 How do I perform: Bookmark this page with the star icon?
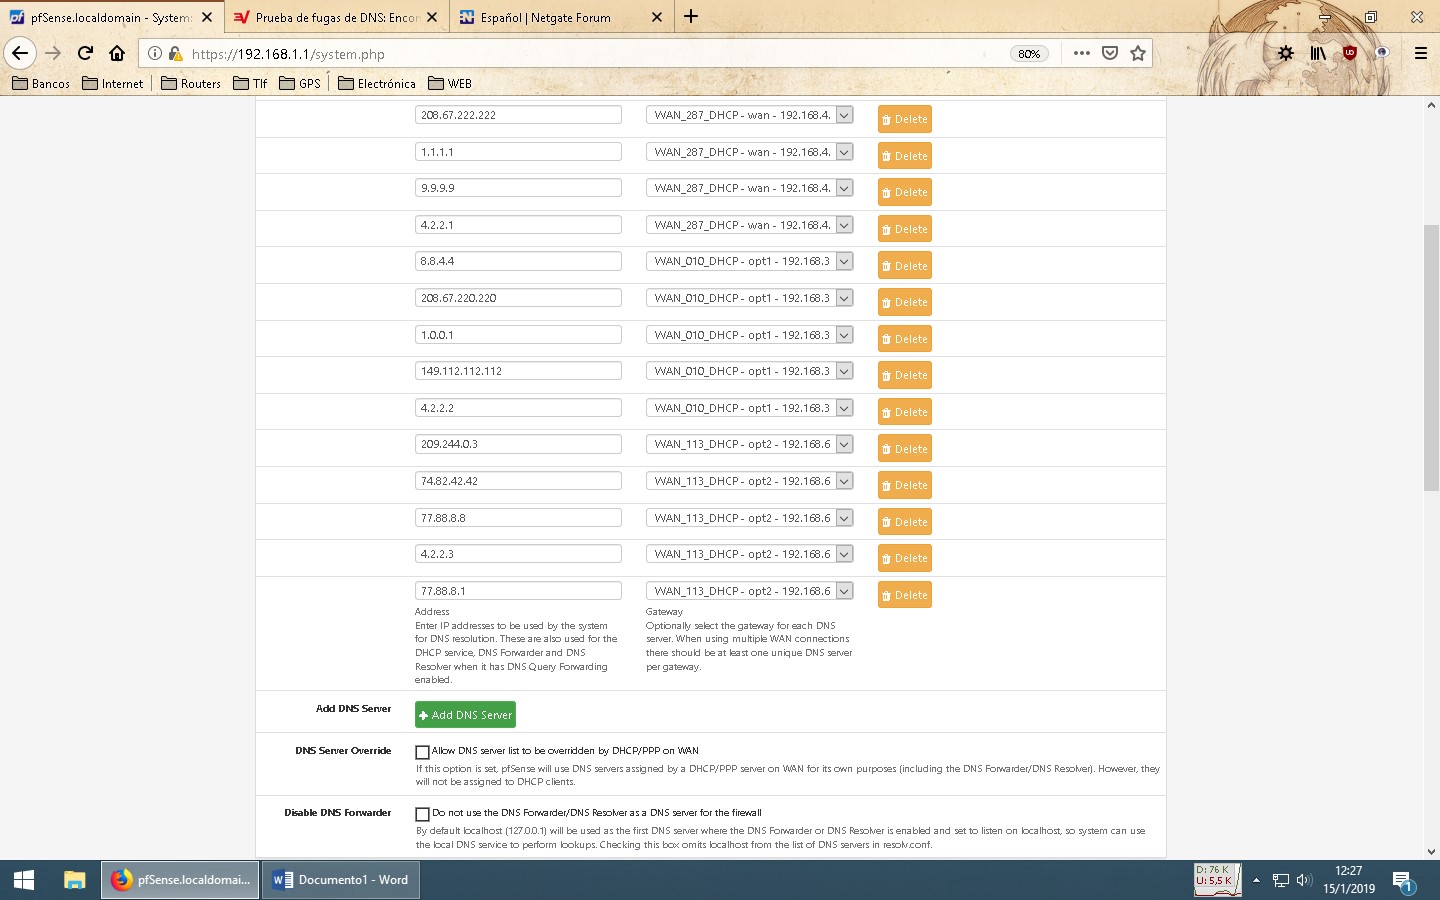(x=1137, y=54)
